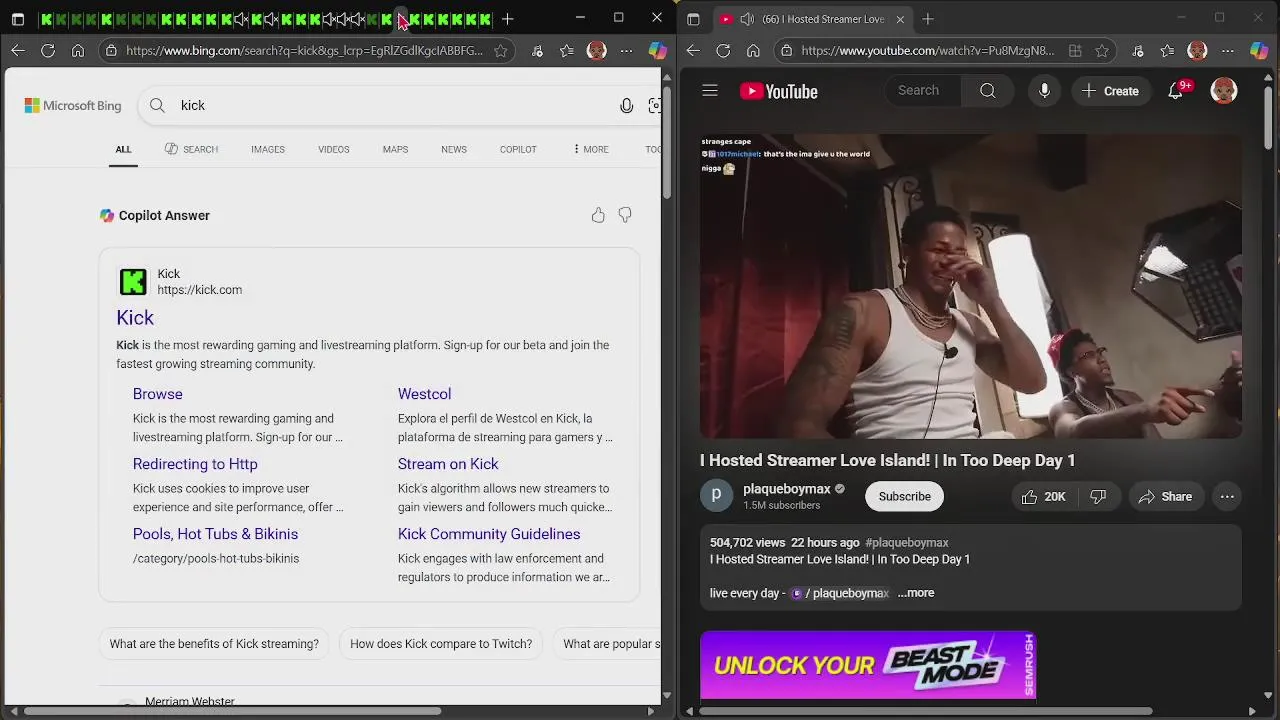This screenshot has width=1280, height=720.
Task: Open YouTube notifications bell
Action: 1177,91
